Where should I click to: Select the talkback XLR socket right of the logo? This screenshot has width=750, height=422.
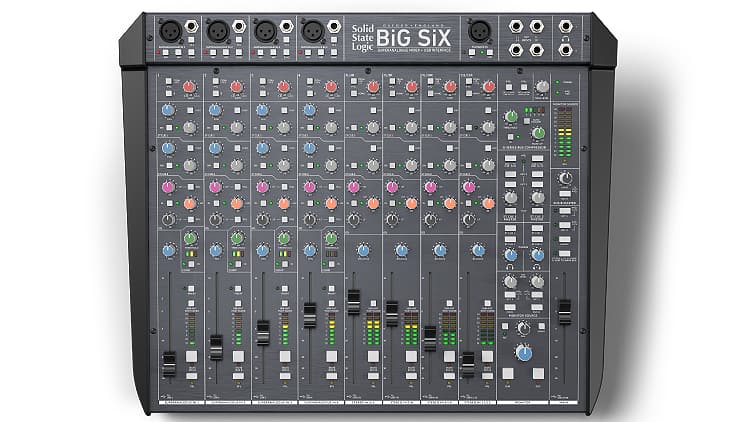point(479,32)
